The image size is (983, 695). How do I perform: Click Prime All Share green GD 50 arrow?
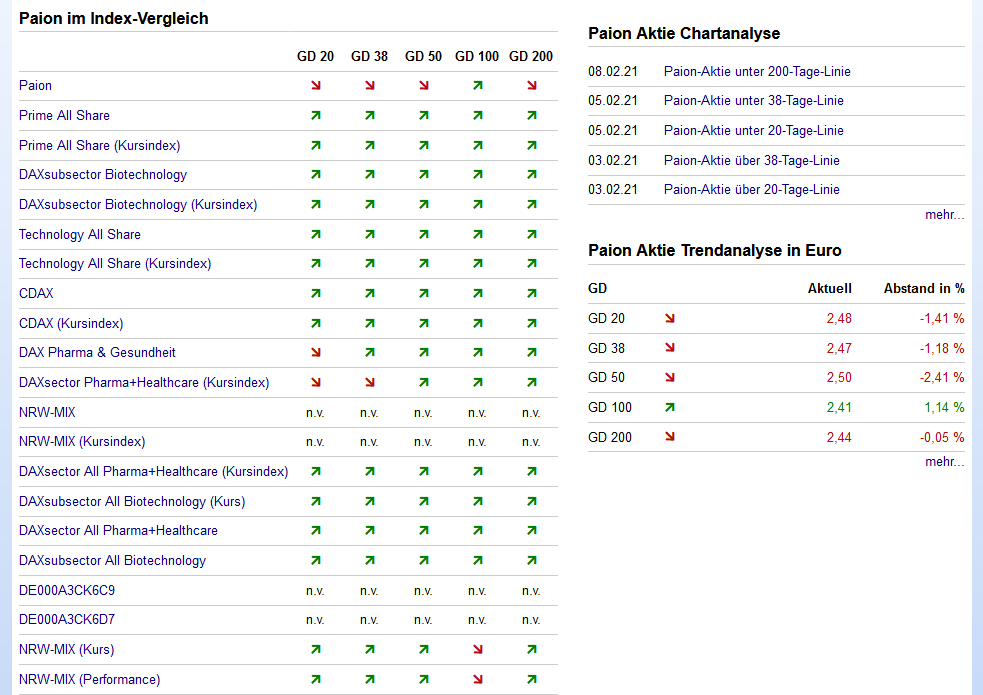pos(423,116)
